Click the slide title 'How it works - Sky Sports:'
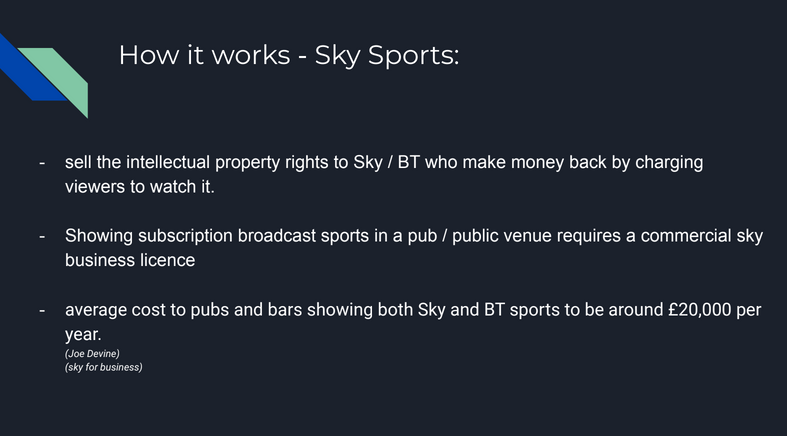The width and height of the screenshot is (787, 436). [x=289, y=55]
